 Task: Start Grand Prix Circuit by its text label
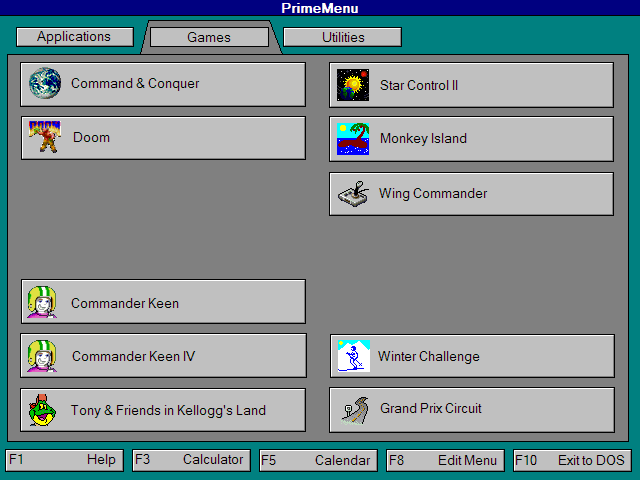point(431,408)
